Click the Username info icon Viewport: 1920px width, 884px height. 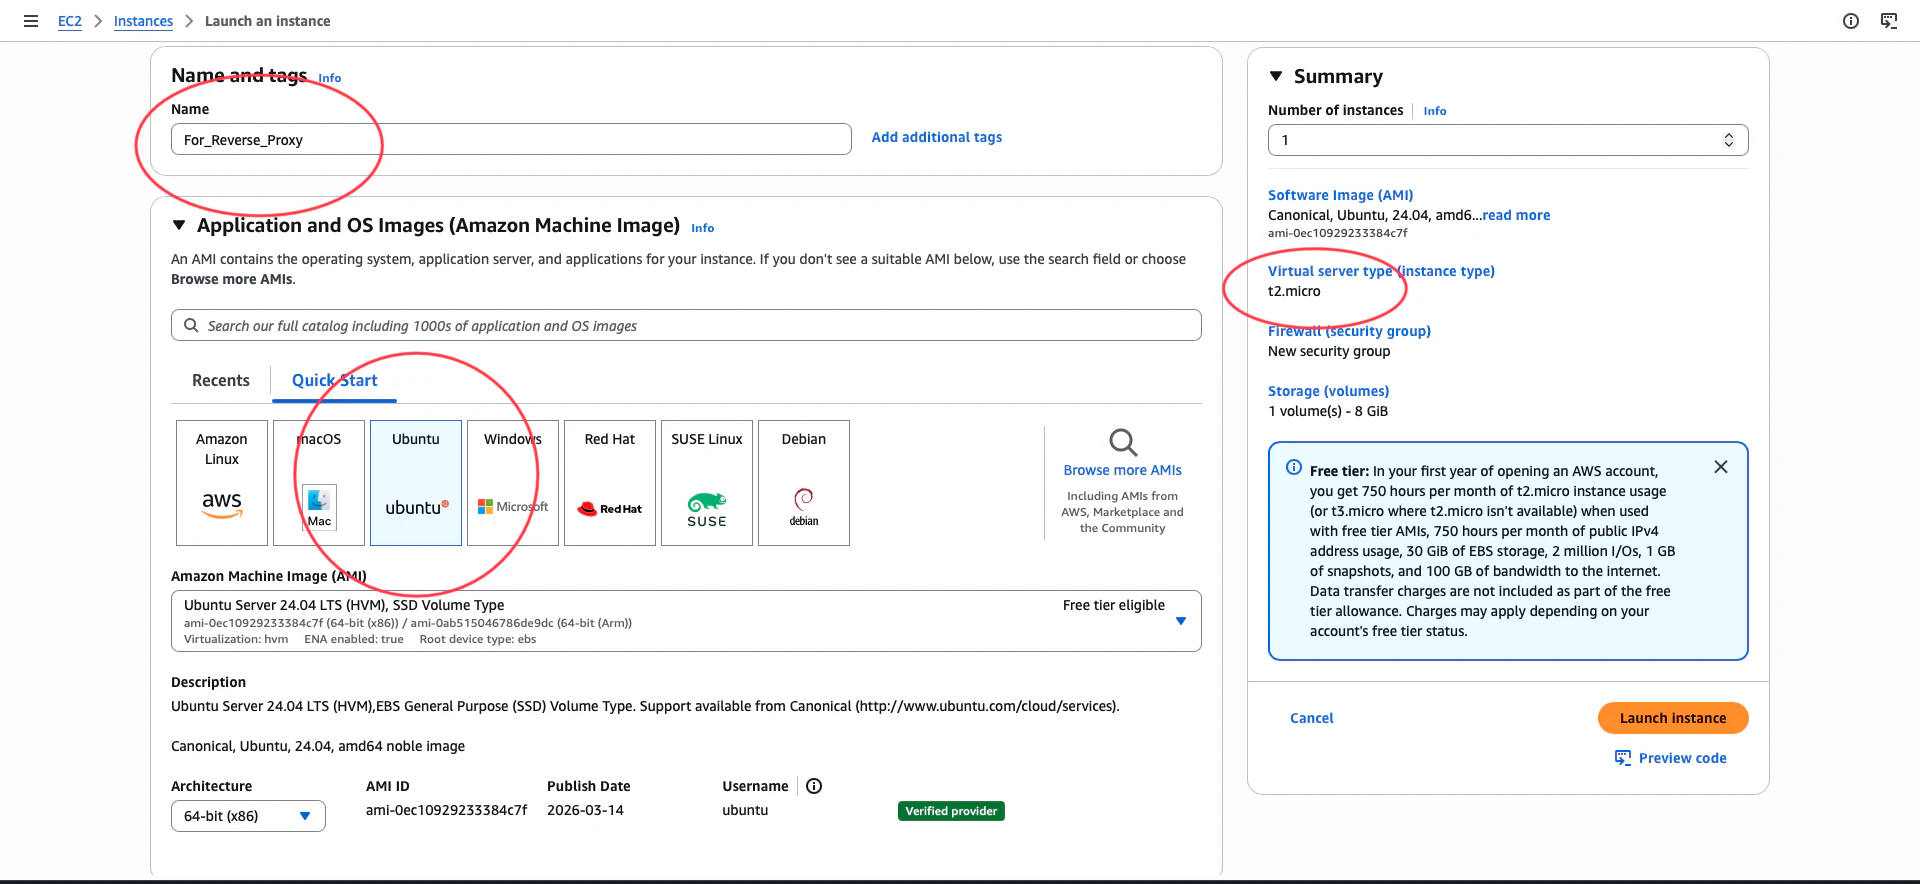[x=814, y=786]
